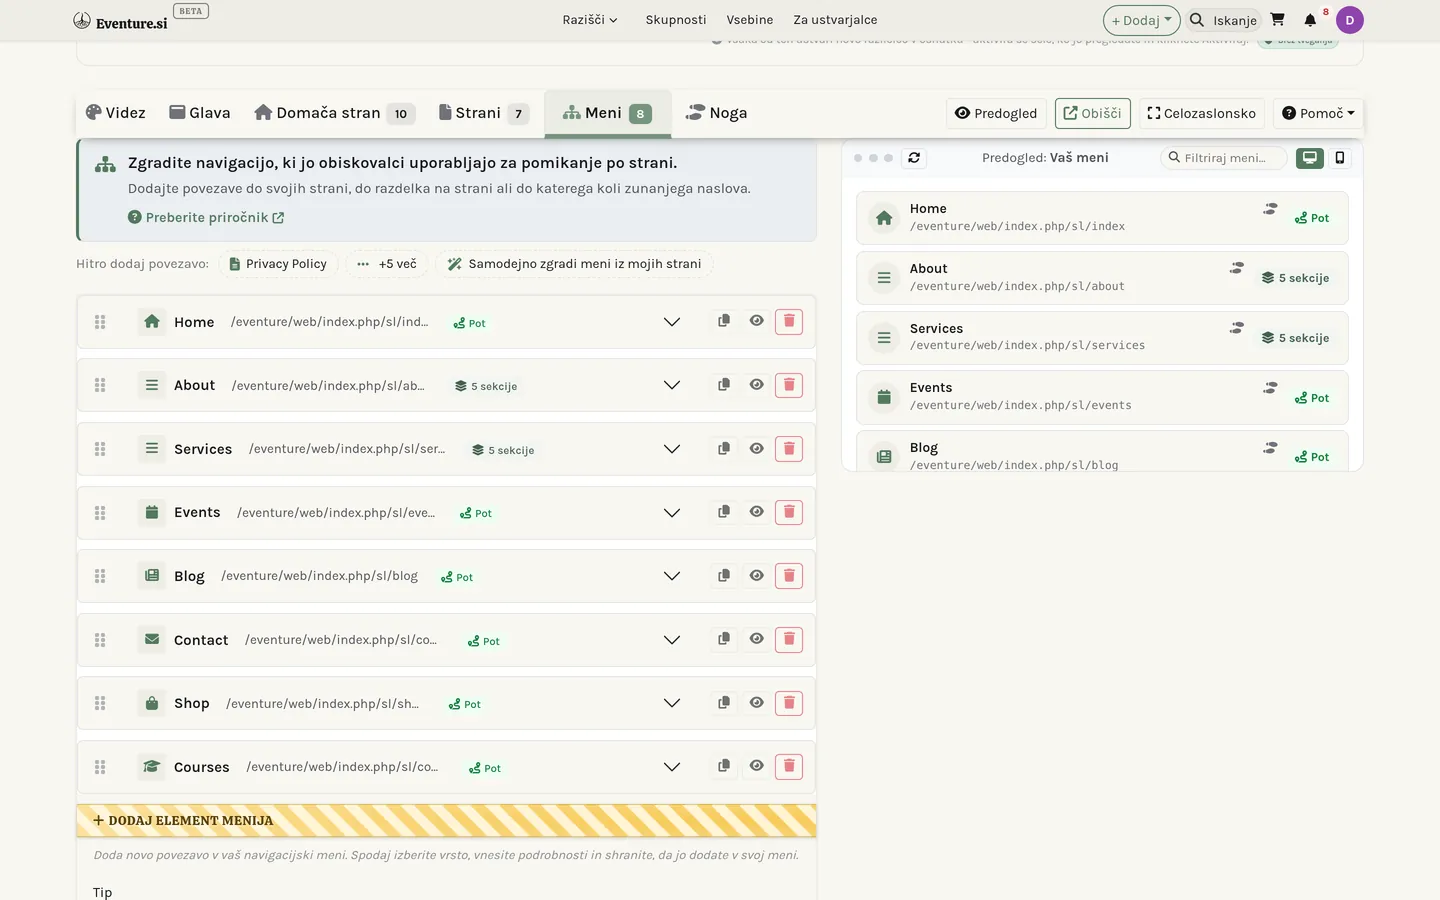Viewport: 1440px width, 900px height.
Task: Switch to the Videz tab
Action: click(116, 113)
